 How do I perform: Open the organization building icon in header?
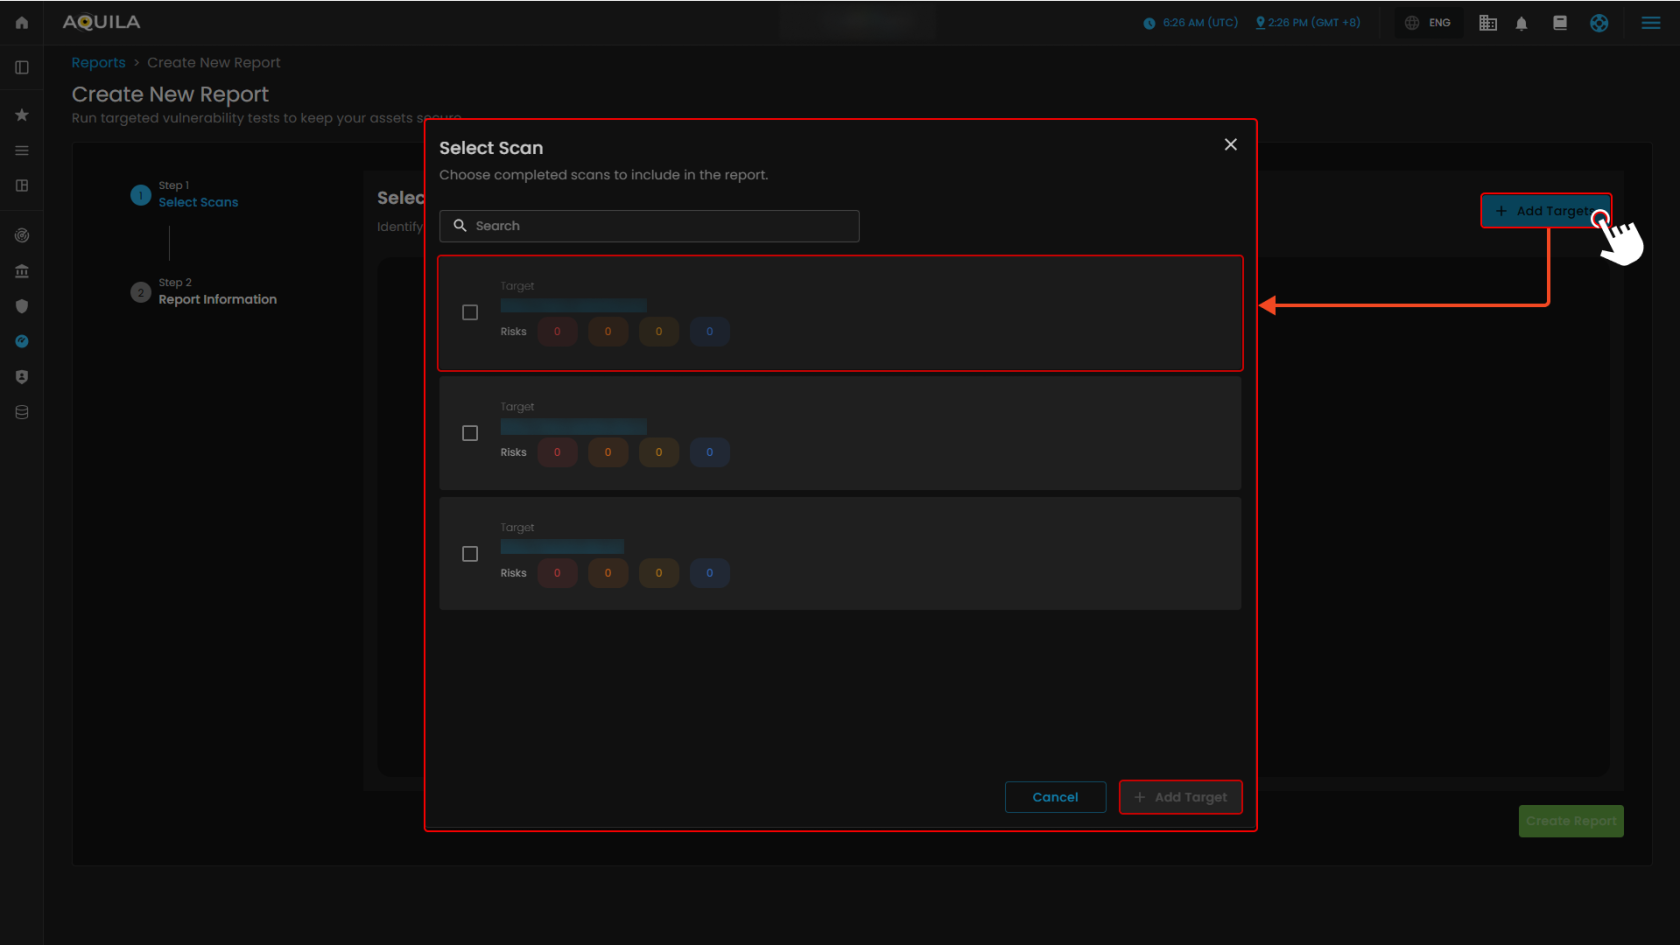click(x=1487, y=22)
